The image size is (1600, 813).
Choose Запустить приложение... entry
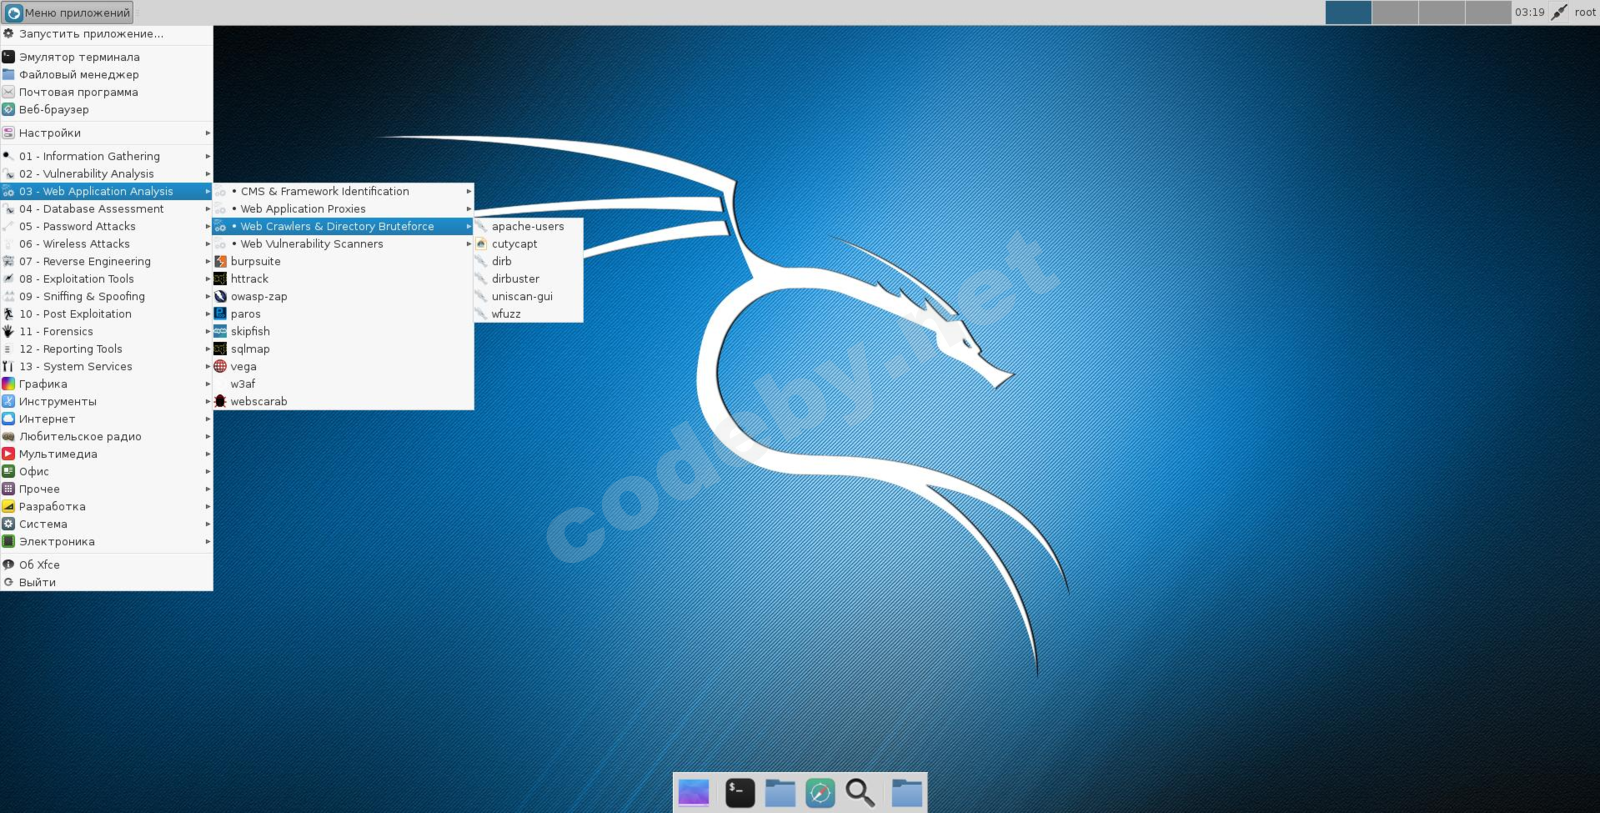tap(106, 34)
